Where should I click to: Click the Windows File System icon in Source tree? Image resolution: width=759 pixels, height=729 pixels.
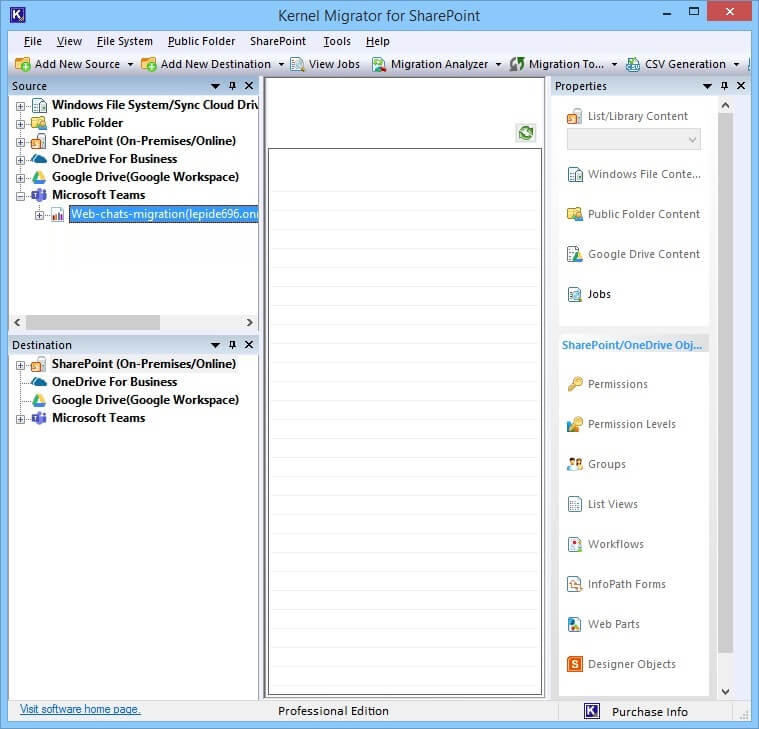point(39,105)
